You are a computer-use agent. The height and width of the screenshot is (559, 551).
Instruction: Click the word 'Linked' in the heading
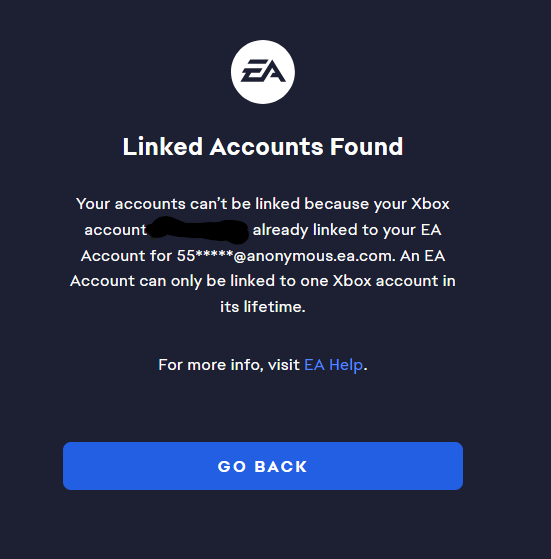click(x=163, y=146)
